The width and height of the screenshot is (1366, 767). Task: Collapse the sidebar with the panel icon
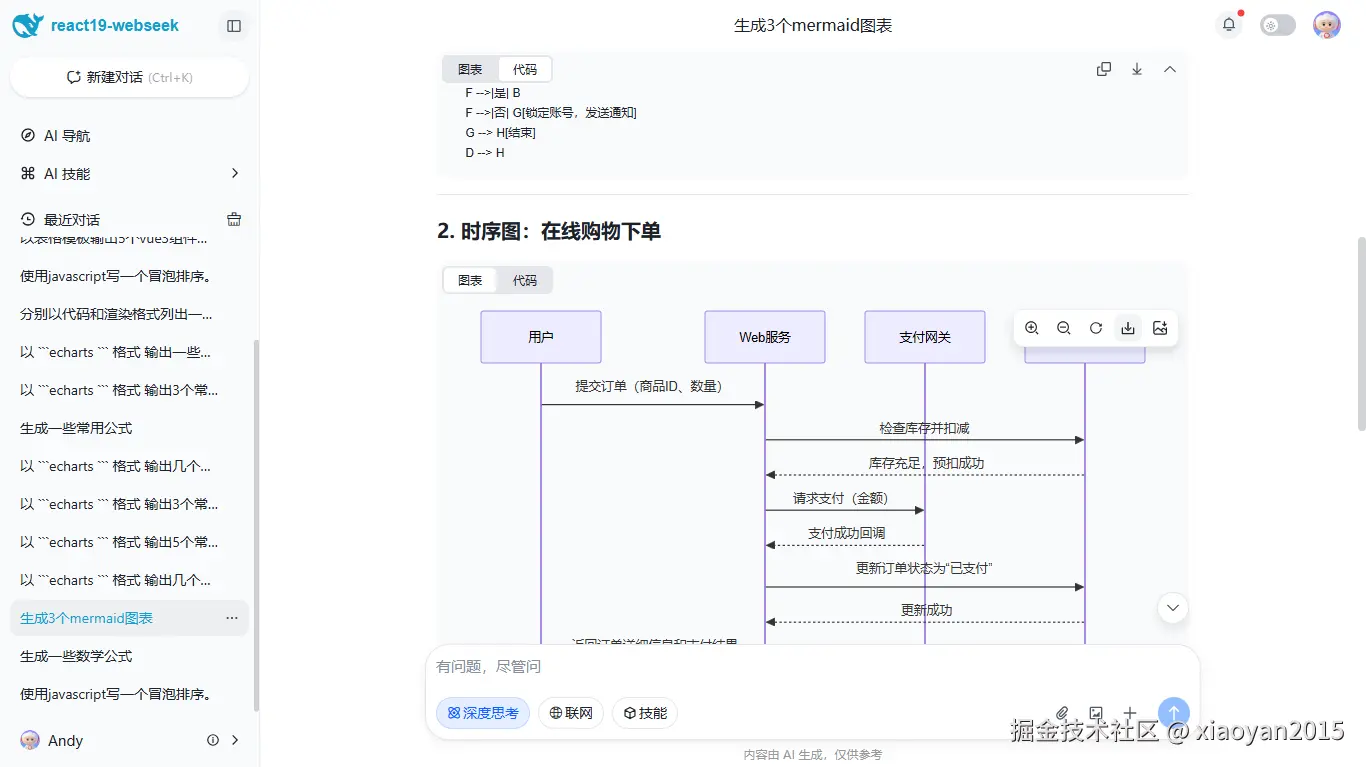234,26
